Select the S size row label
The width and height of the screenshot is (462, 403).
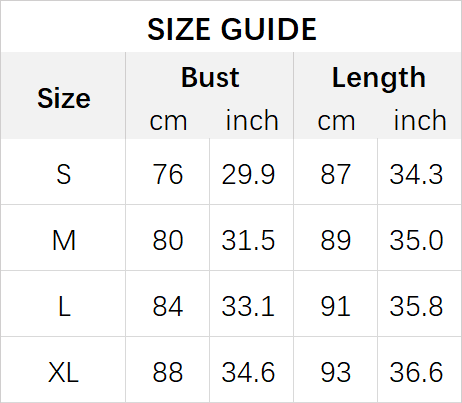(x=64, y=174)
